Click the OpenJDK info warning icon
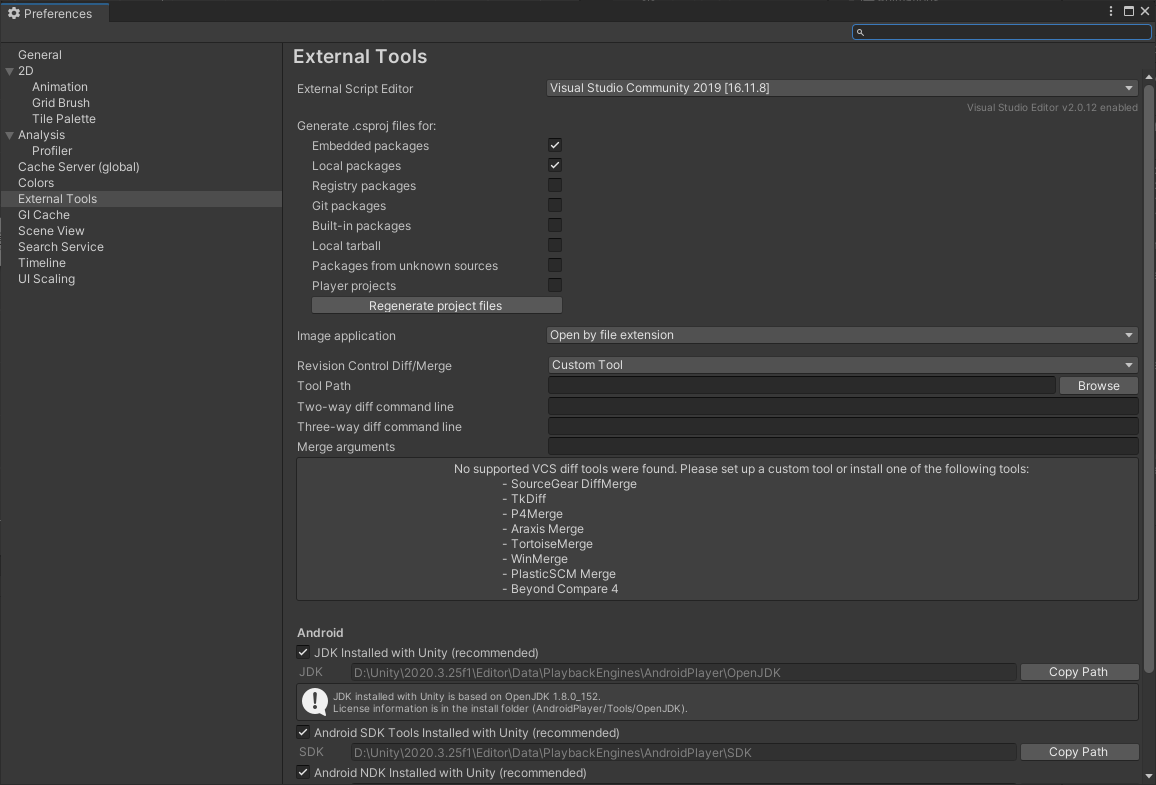Screen dimensions: 1156x785 coord(315,702)
